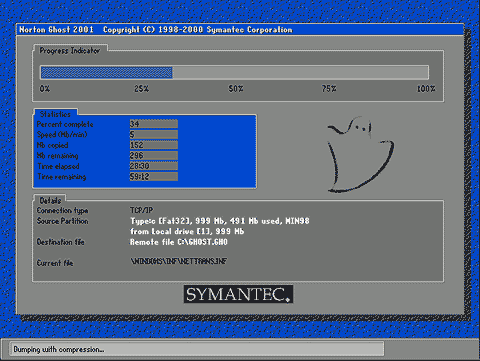Click the Mb remaining label
The height and width of the screenshot is (361, 480).
57,156
